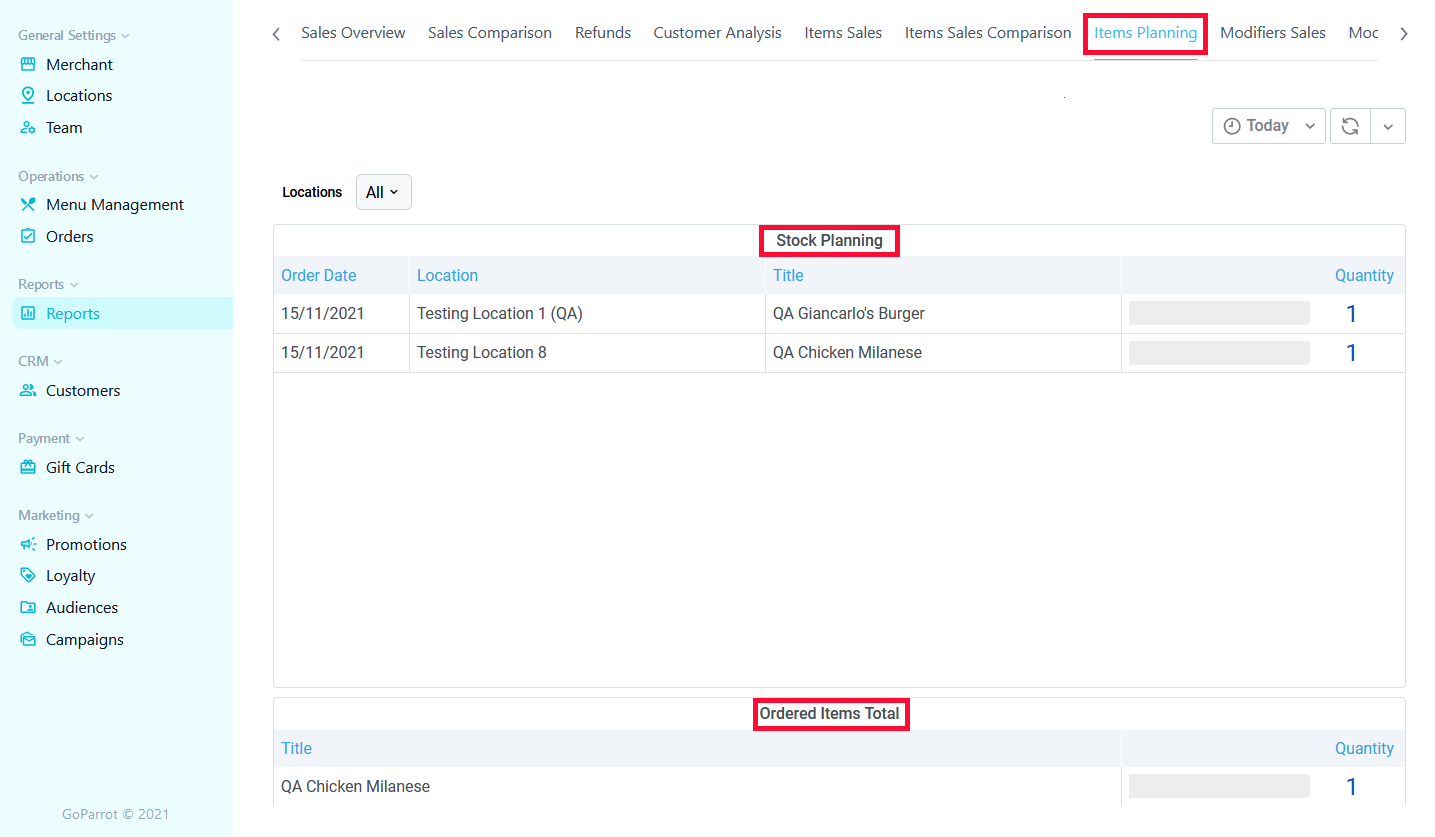The height and width of the screenshot is (837, 1435).
Task: Click the Menu Management utensils icon
Action: point(28,204)
